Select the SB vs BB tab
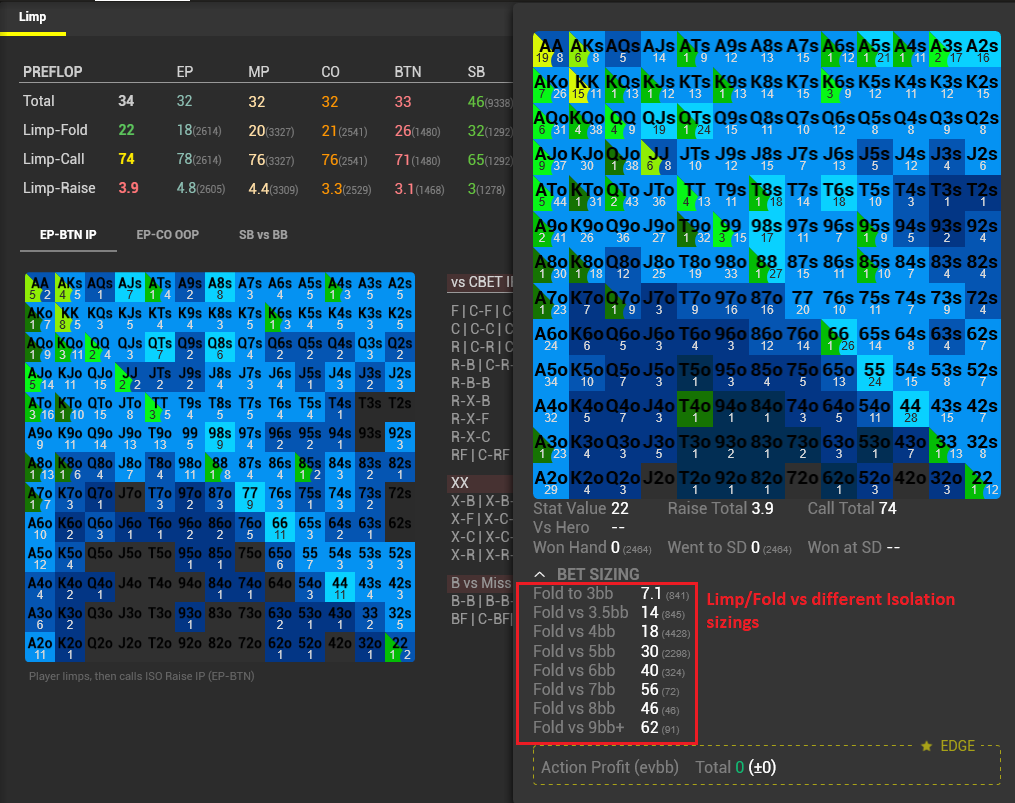The width and height of the screenshot is (1015, 803). click(x=263, y=234)
